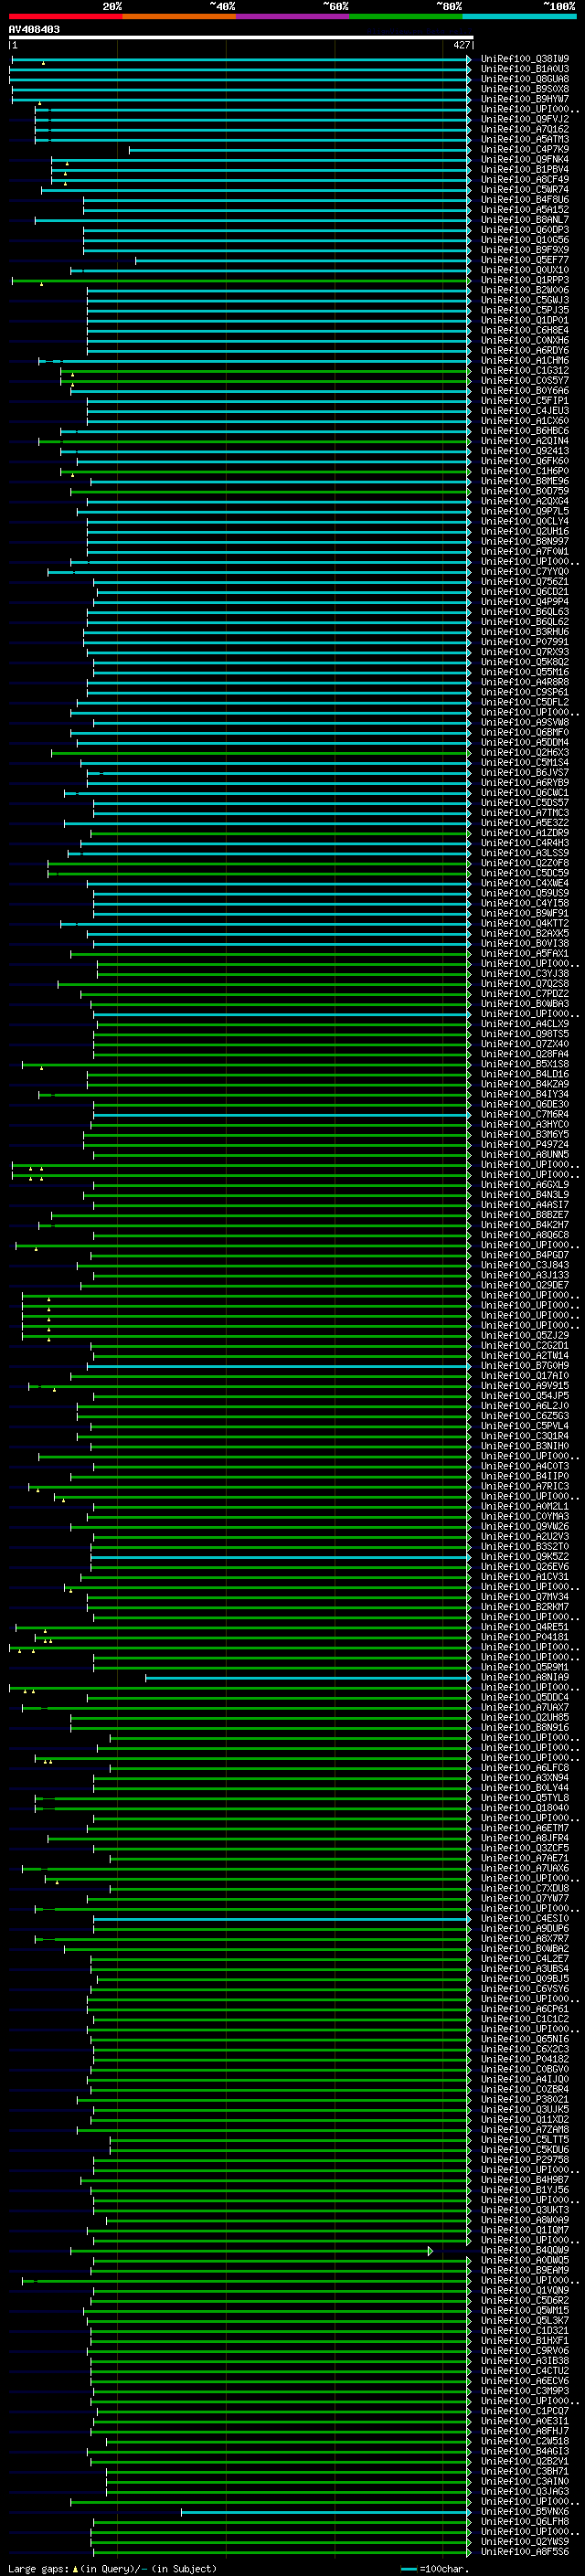Select the UniRef100_B8BZE7 label
585x2576 pixels.
[x=525, y=1215]
